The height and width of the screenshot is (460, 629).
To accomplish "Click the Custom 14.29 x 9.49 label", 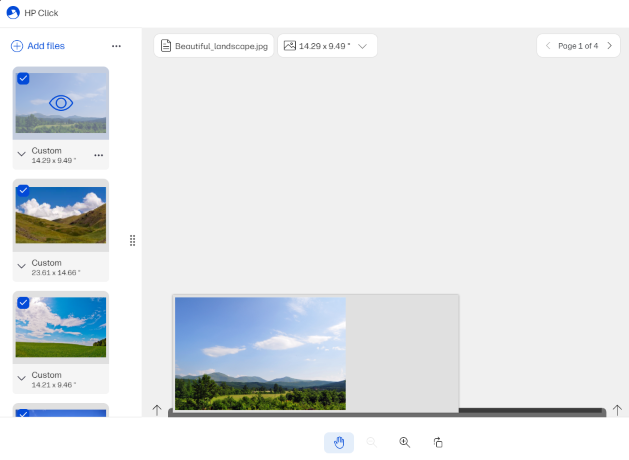I will pyautogui.click(x=54, y=155).
